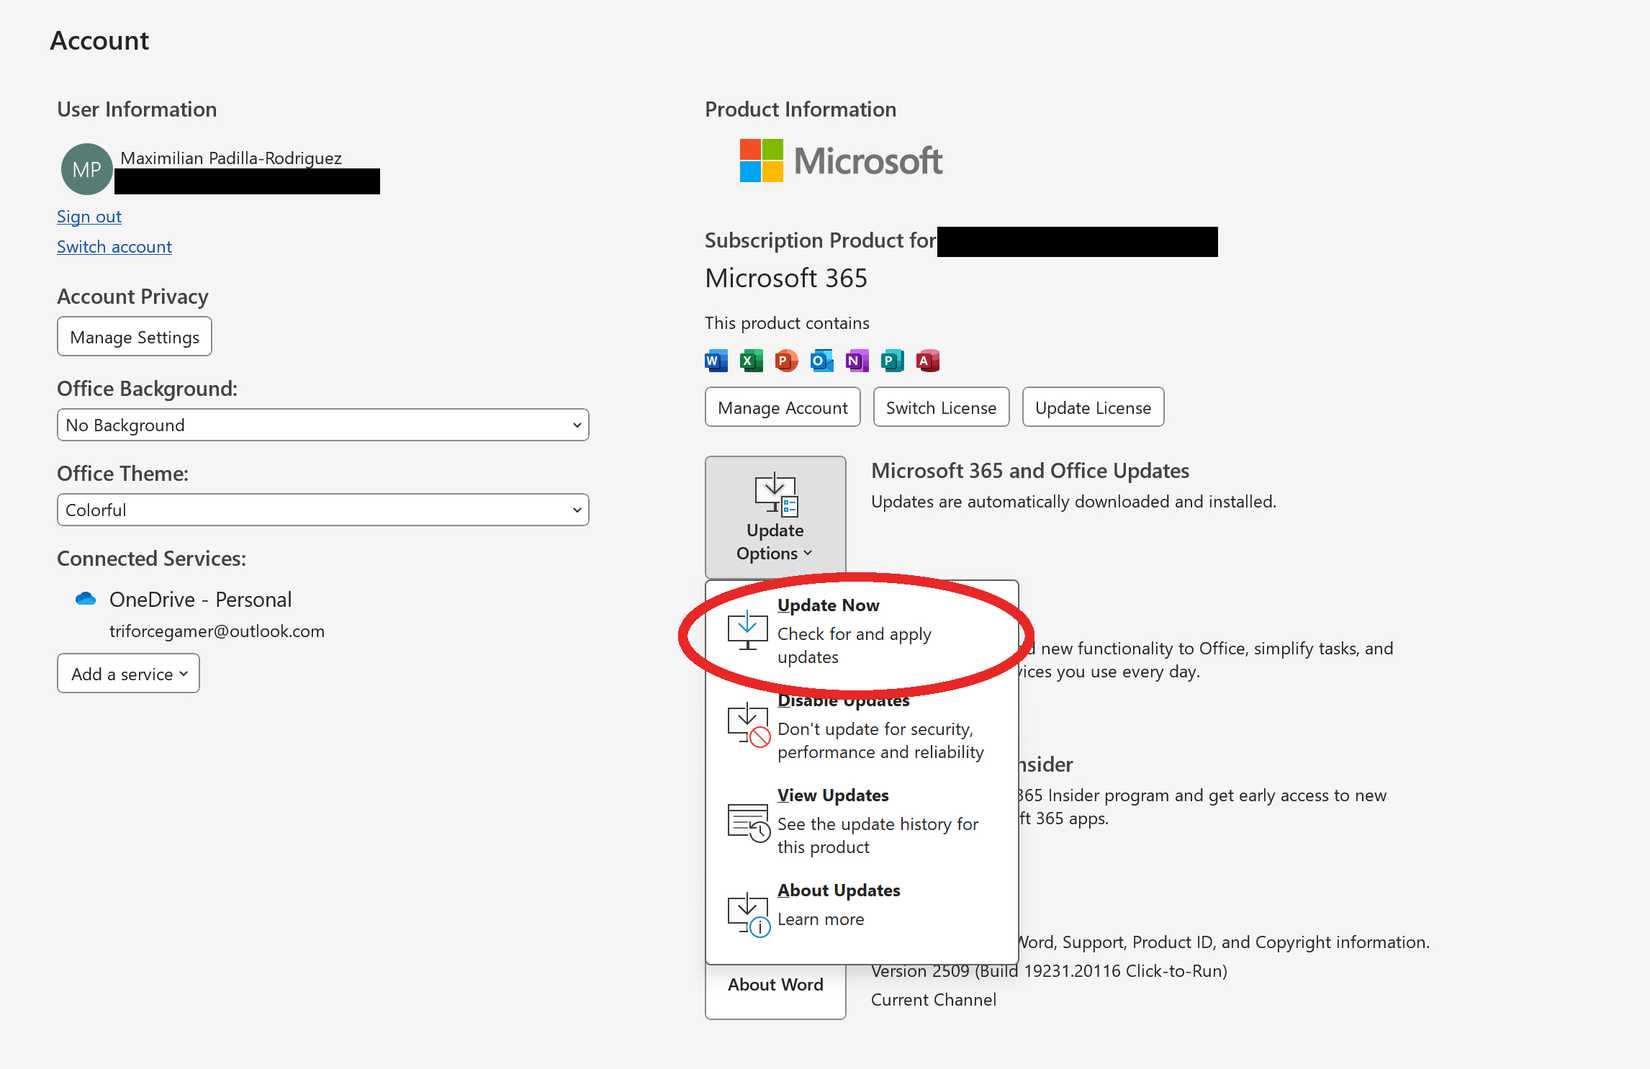1650x1069 pixels.
Task: Open the Office Theme dropdown
Action: 322,509
